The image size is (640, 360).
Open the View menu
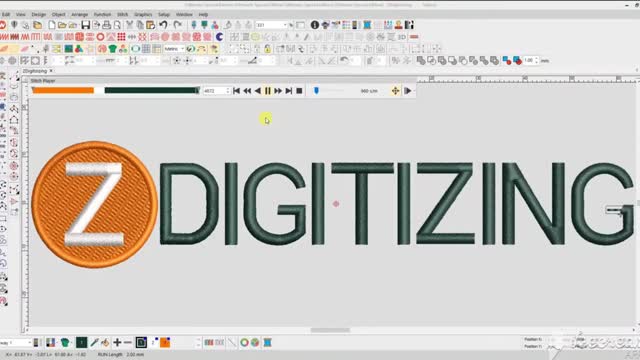coord(20,14)
